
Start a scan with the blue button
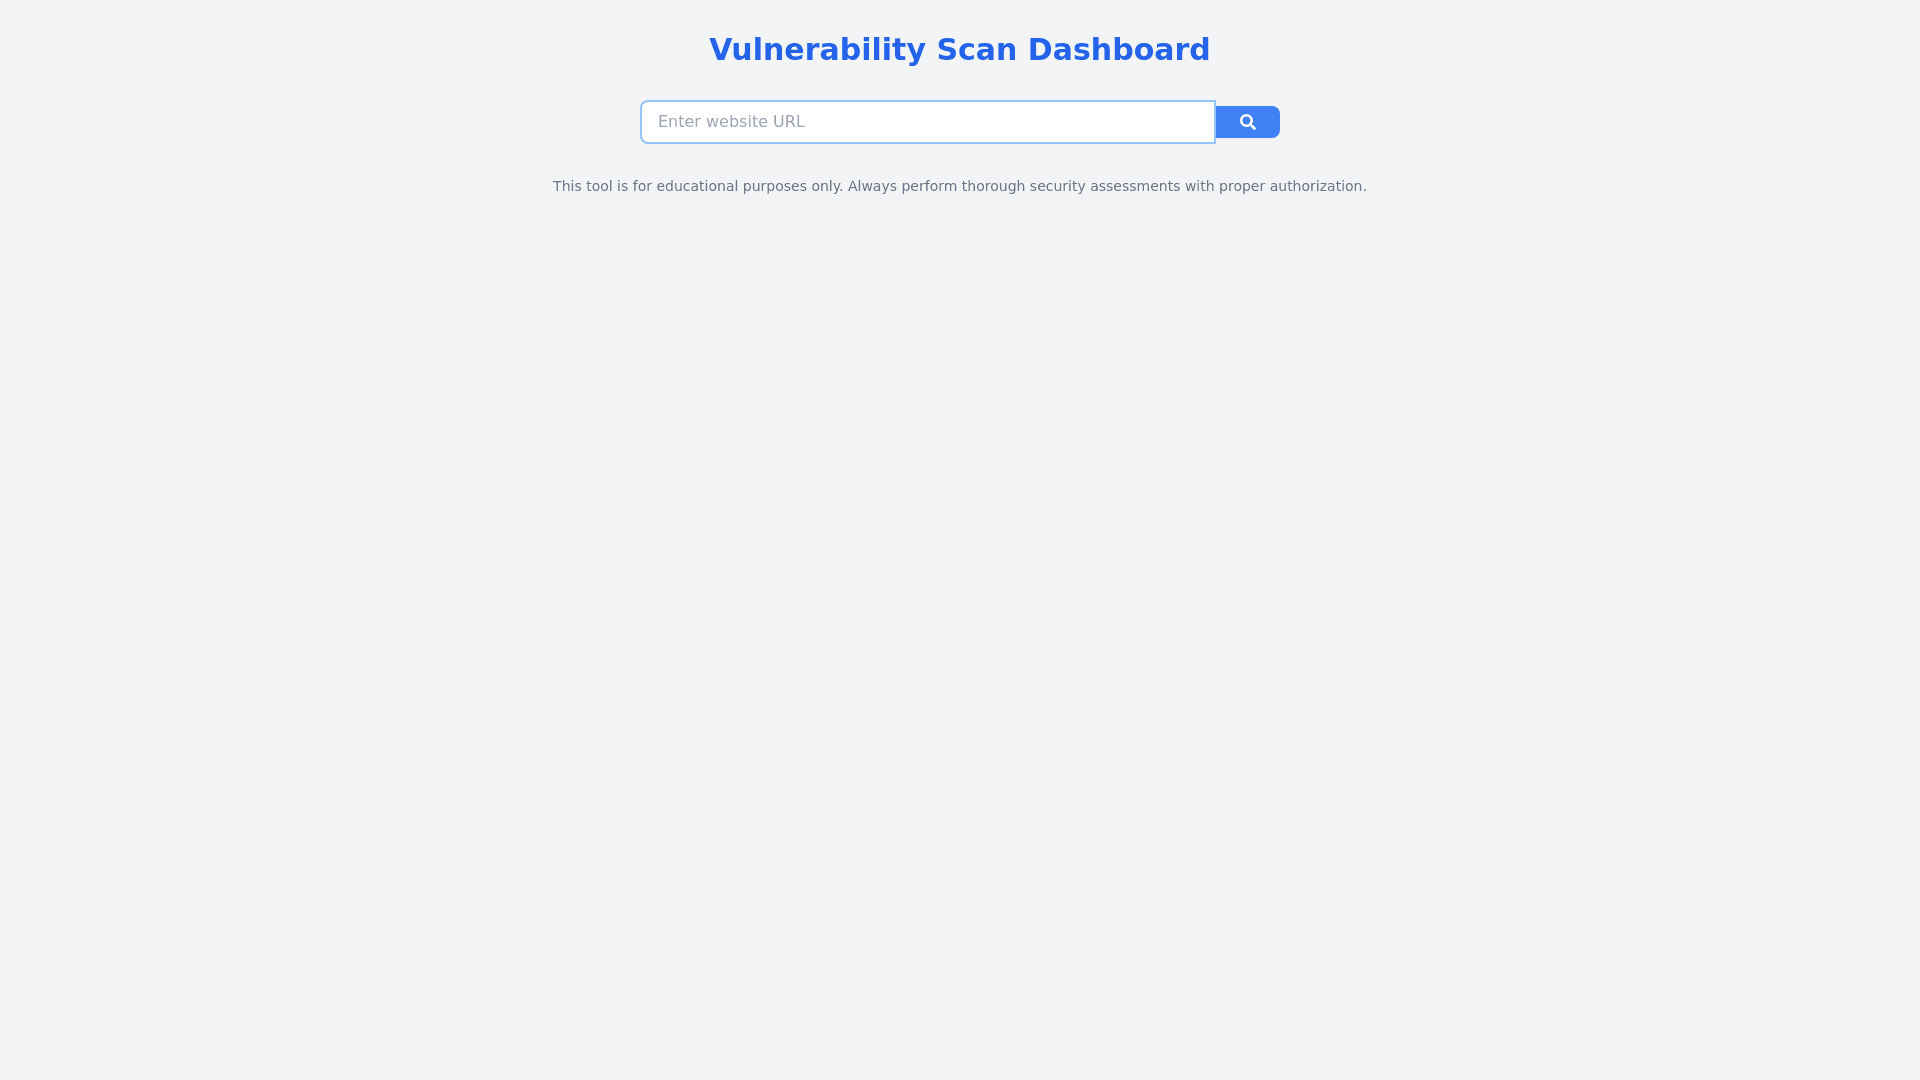pos(1247,122)
